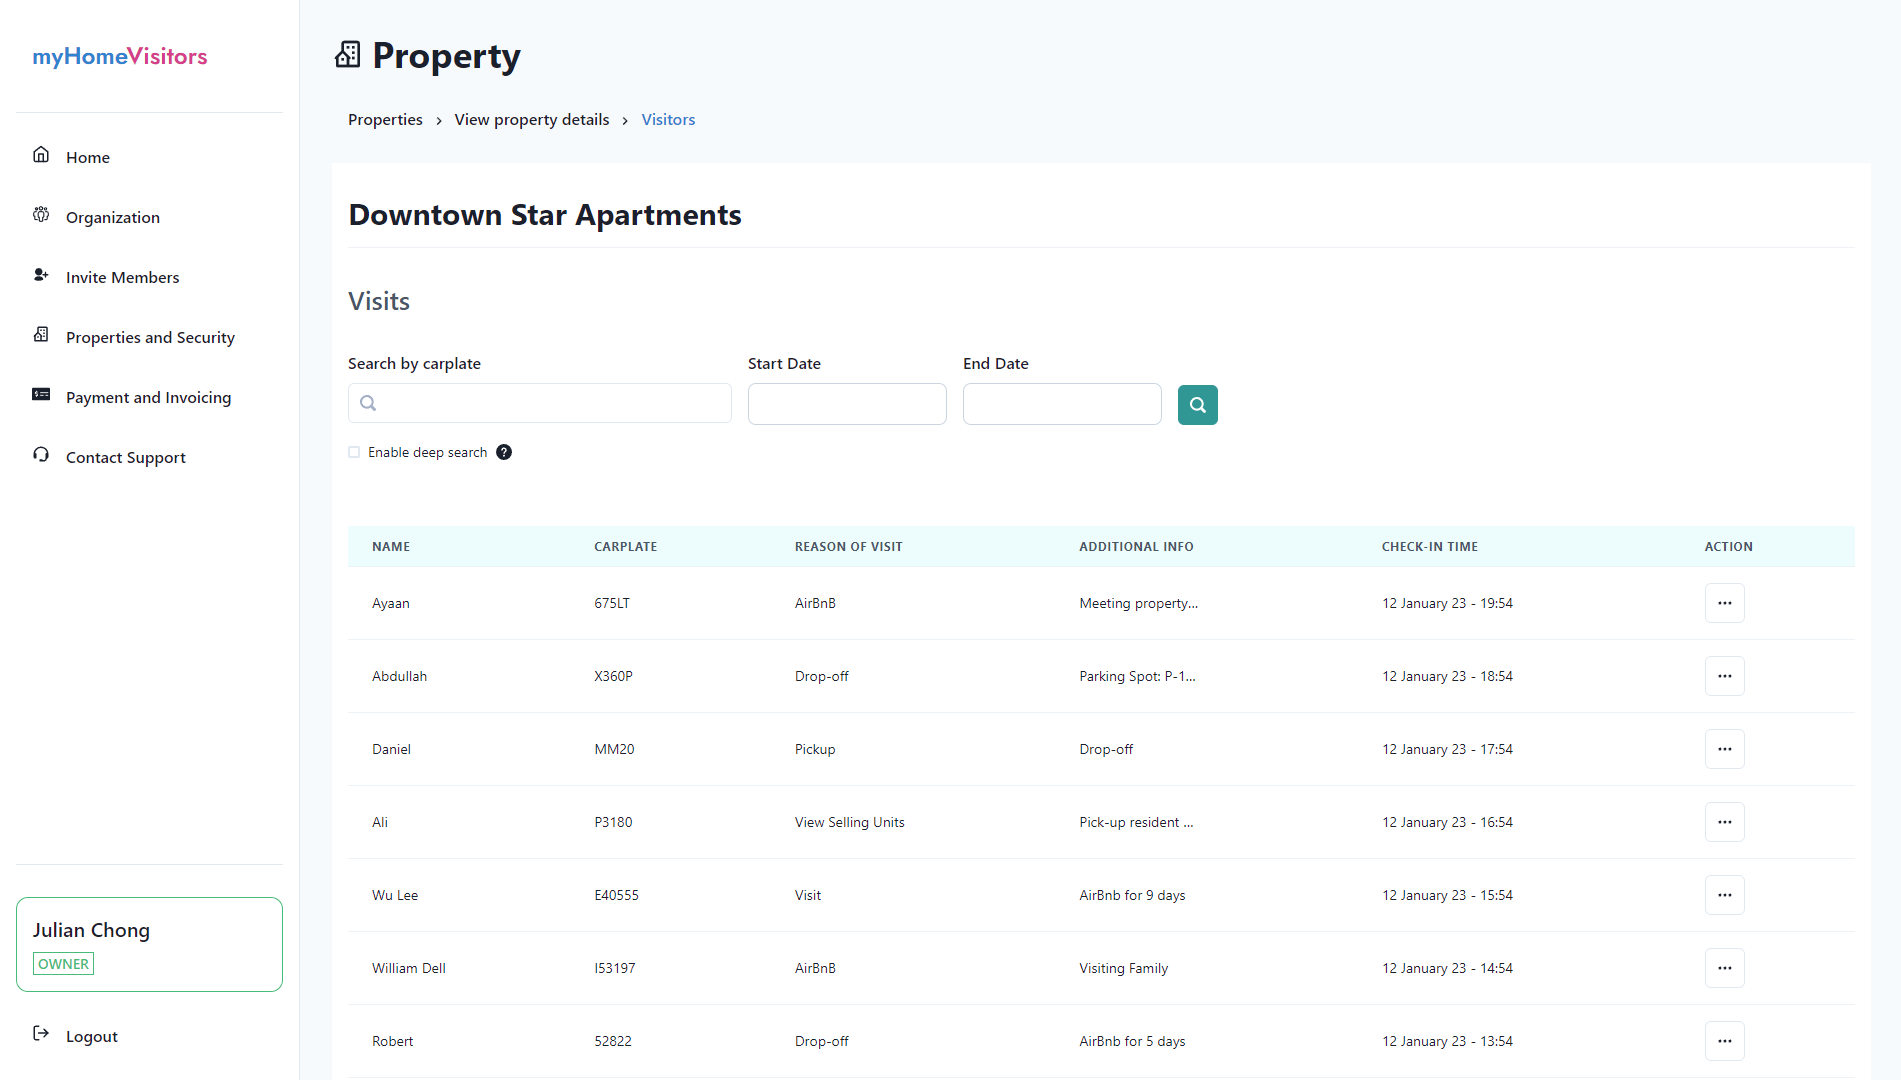Open the actions menu for Robert's drop-off

(1724, 1040)
